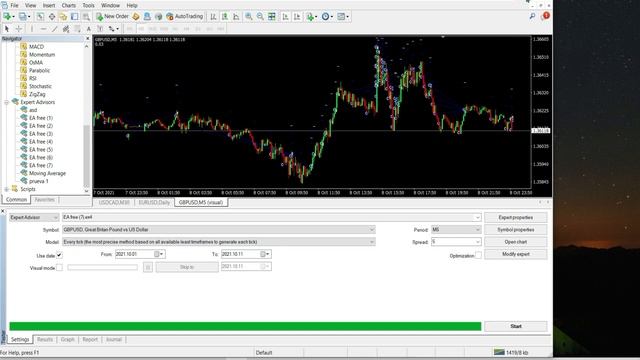Select the crosshair tool
The image size is (640, 360).
click(18, 29)
